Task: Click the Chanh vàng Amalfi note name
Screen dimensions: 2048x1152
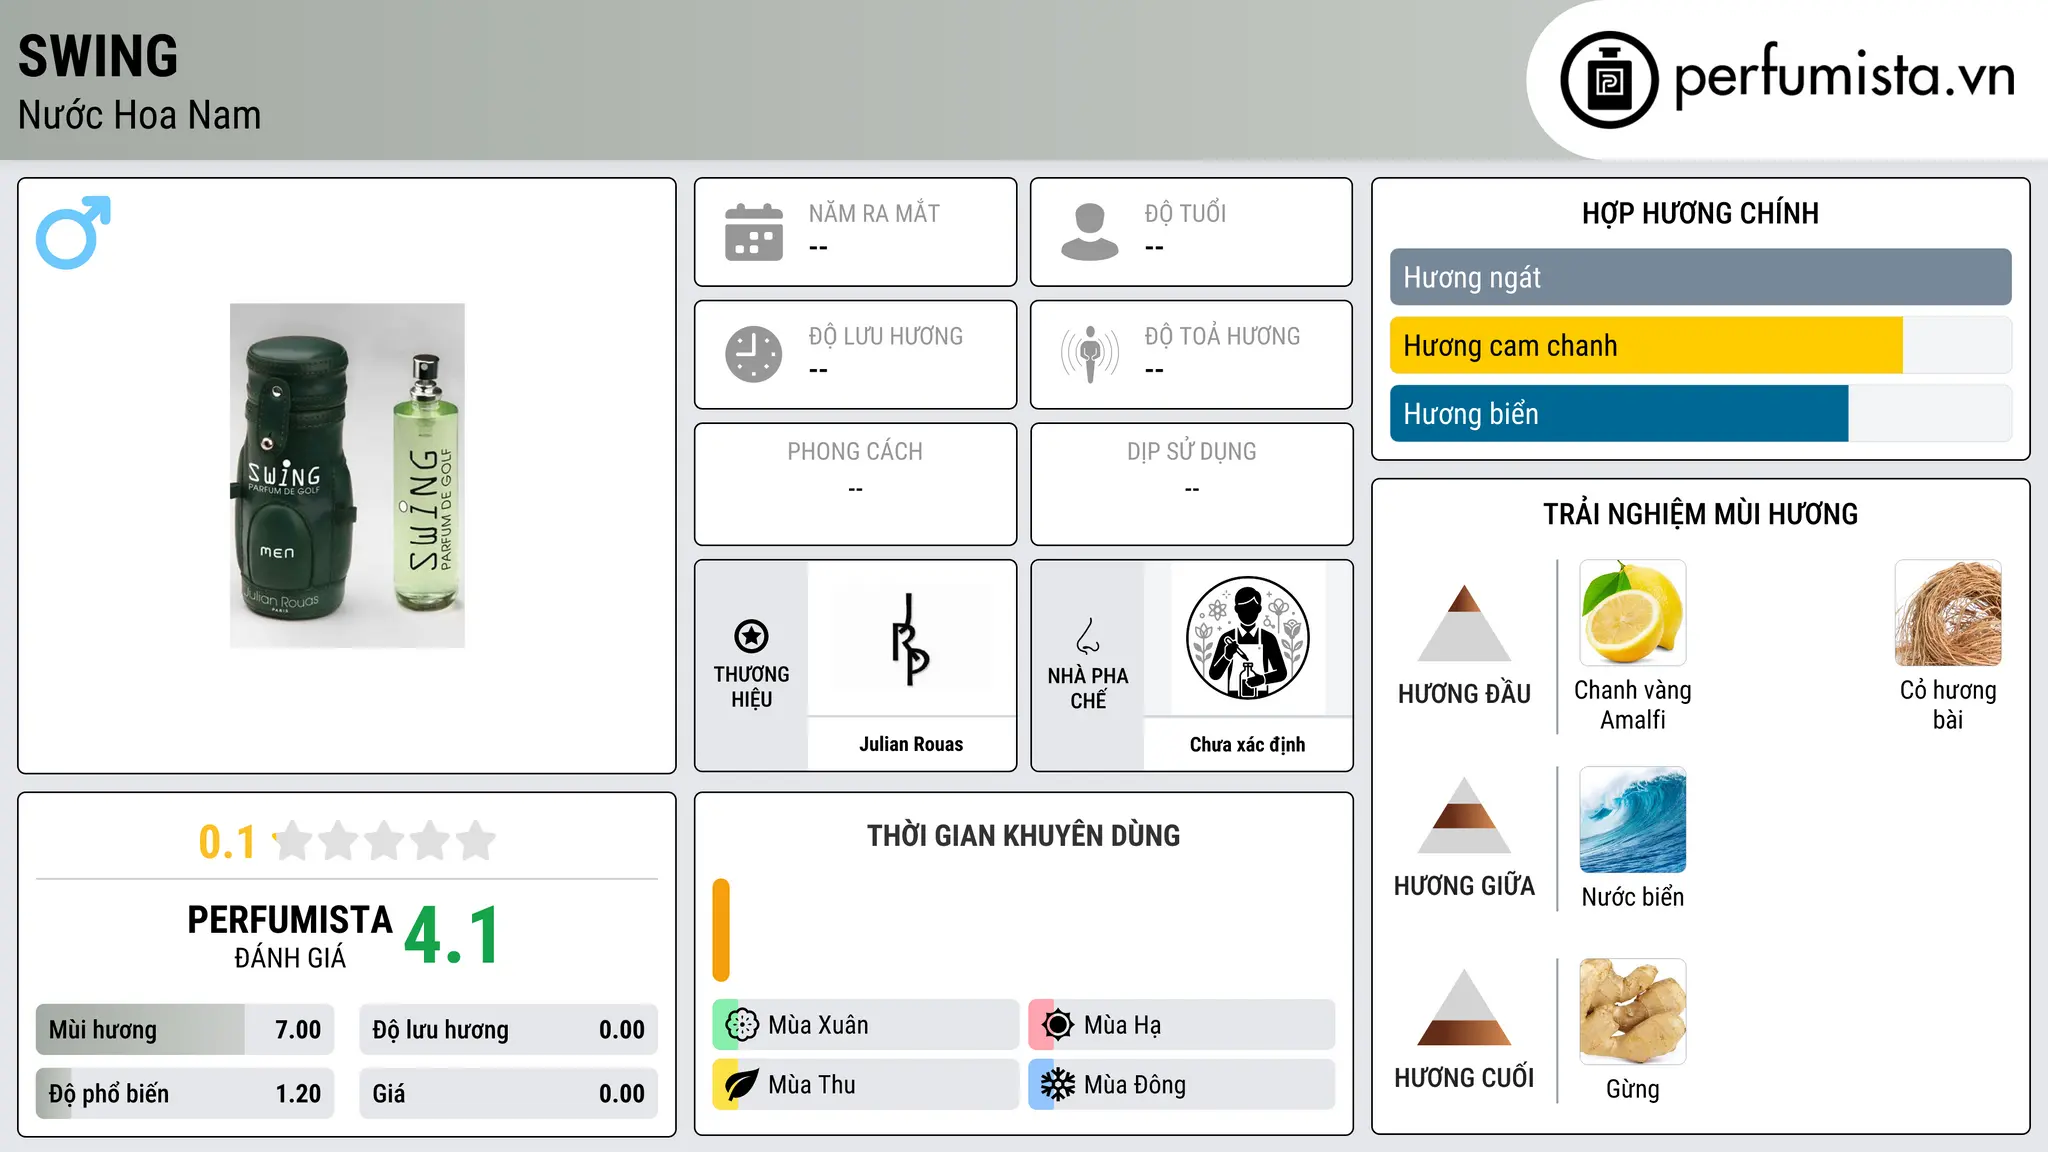Action: pos(1633,705)
